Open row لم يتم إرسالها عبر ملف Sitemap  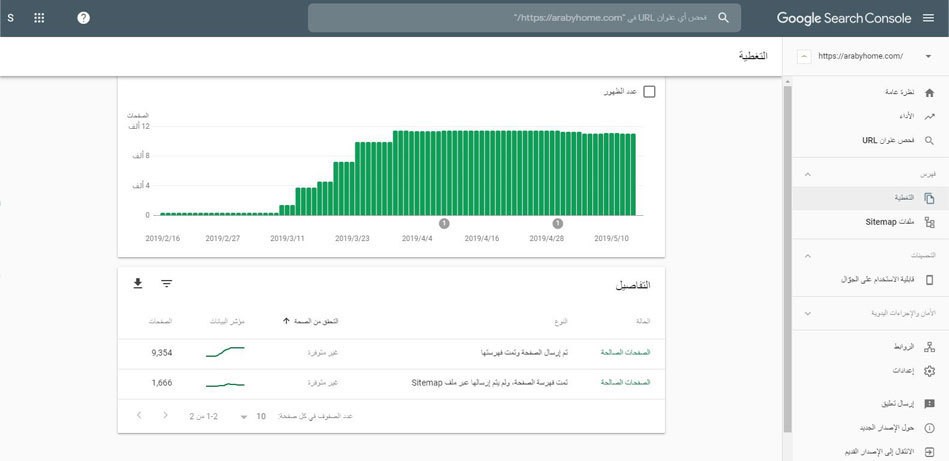tap(391, 383)
